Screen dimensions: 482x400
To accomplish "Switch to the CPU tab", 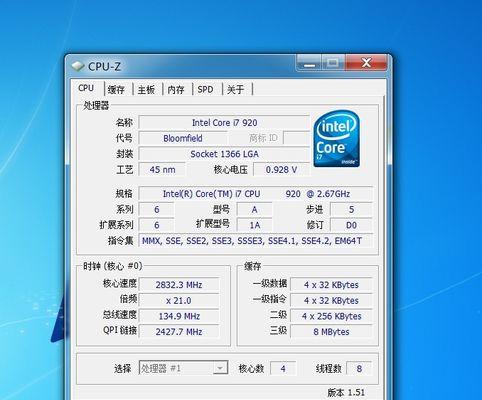I will pyautogui.click(x=86, y=88).
